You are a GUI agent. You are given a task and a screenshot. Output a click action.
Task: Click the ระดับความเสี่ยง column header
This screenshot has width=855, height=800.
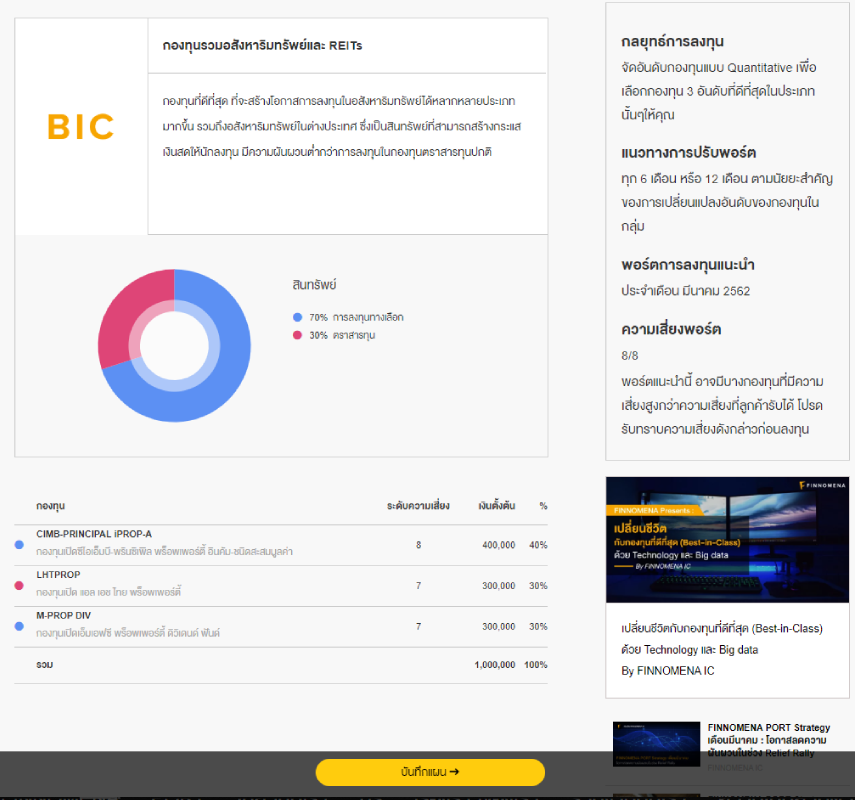tap(418, 506)
